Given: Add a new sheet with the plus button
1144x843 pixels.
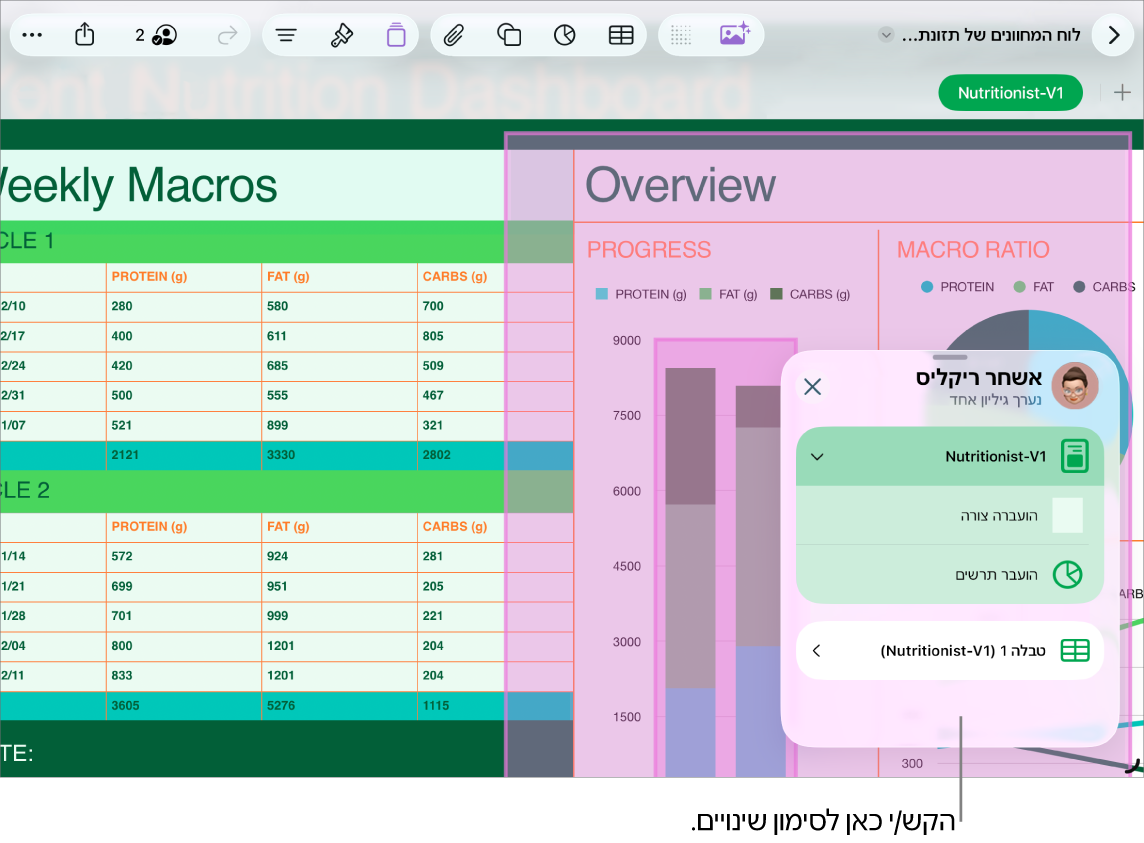Looking at the screenshot, I should [x=1122, y=93].
